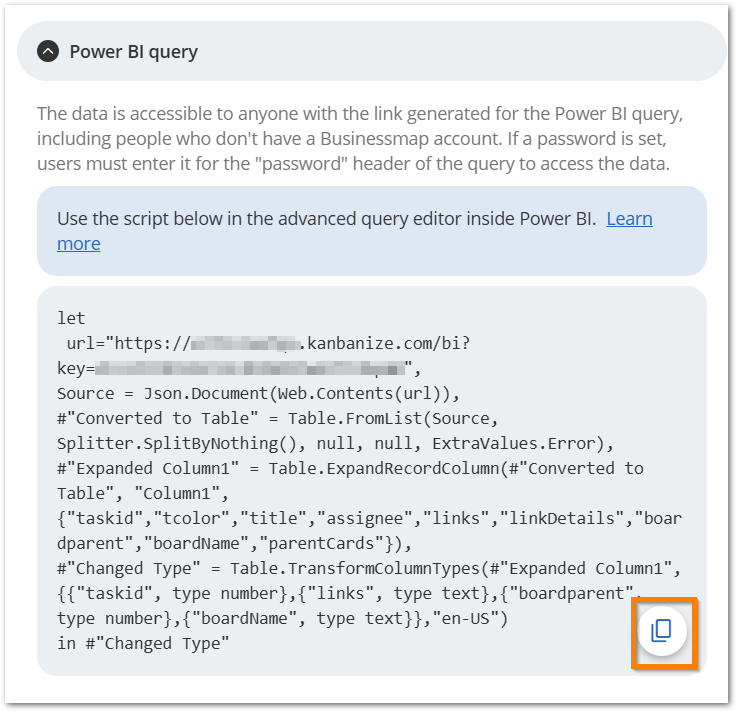737x712 pixels.
Task: Click the blue advanced query editor info box
Action: tap(372, 231)
